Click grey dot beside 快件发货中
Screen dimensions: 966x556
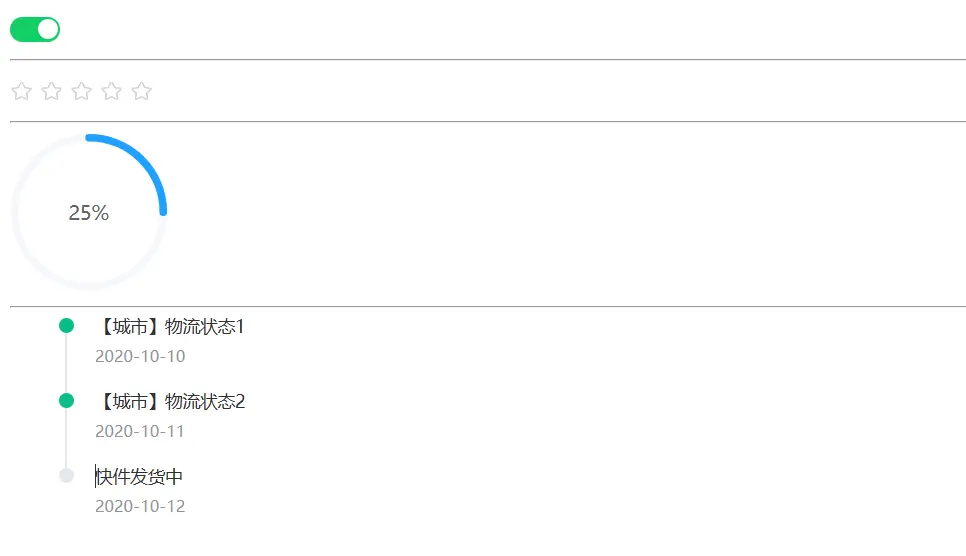(67, 476)
